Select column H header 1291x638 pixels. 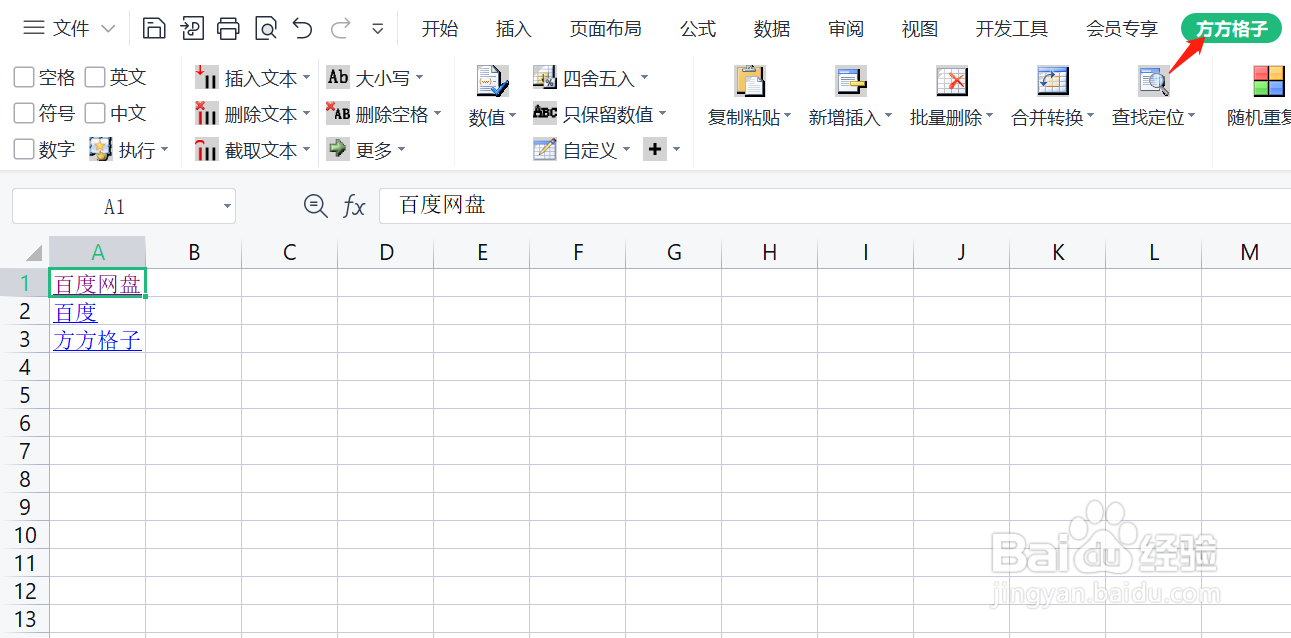point(769,253)
